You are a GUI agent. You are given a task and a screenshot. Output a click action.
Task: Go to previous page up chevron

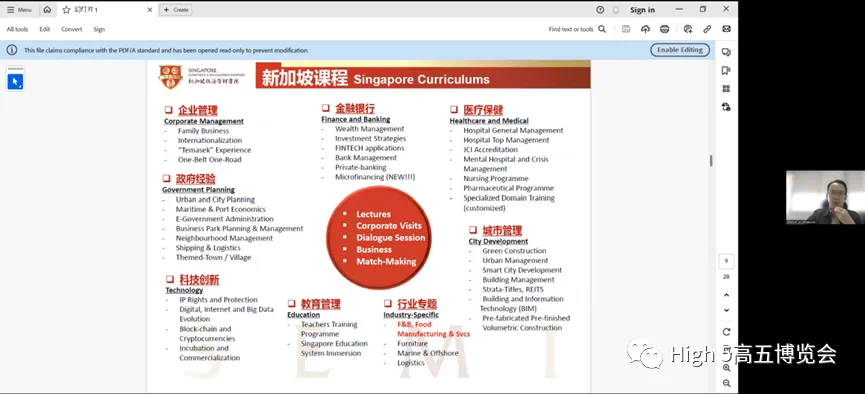(727, 295)
